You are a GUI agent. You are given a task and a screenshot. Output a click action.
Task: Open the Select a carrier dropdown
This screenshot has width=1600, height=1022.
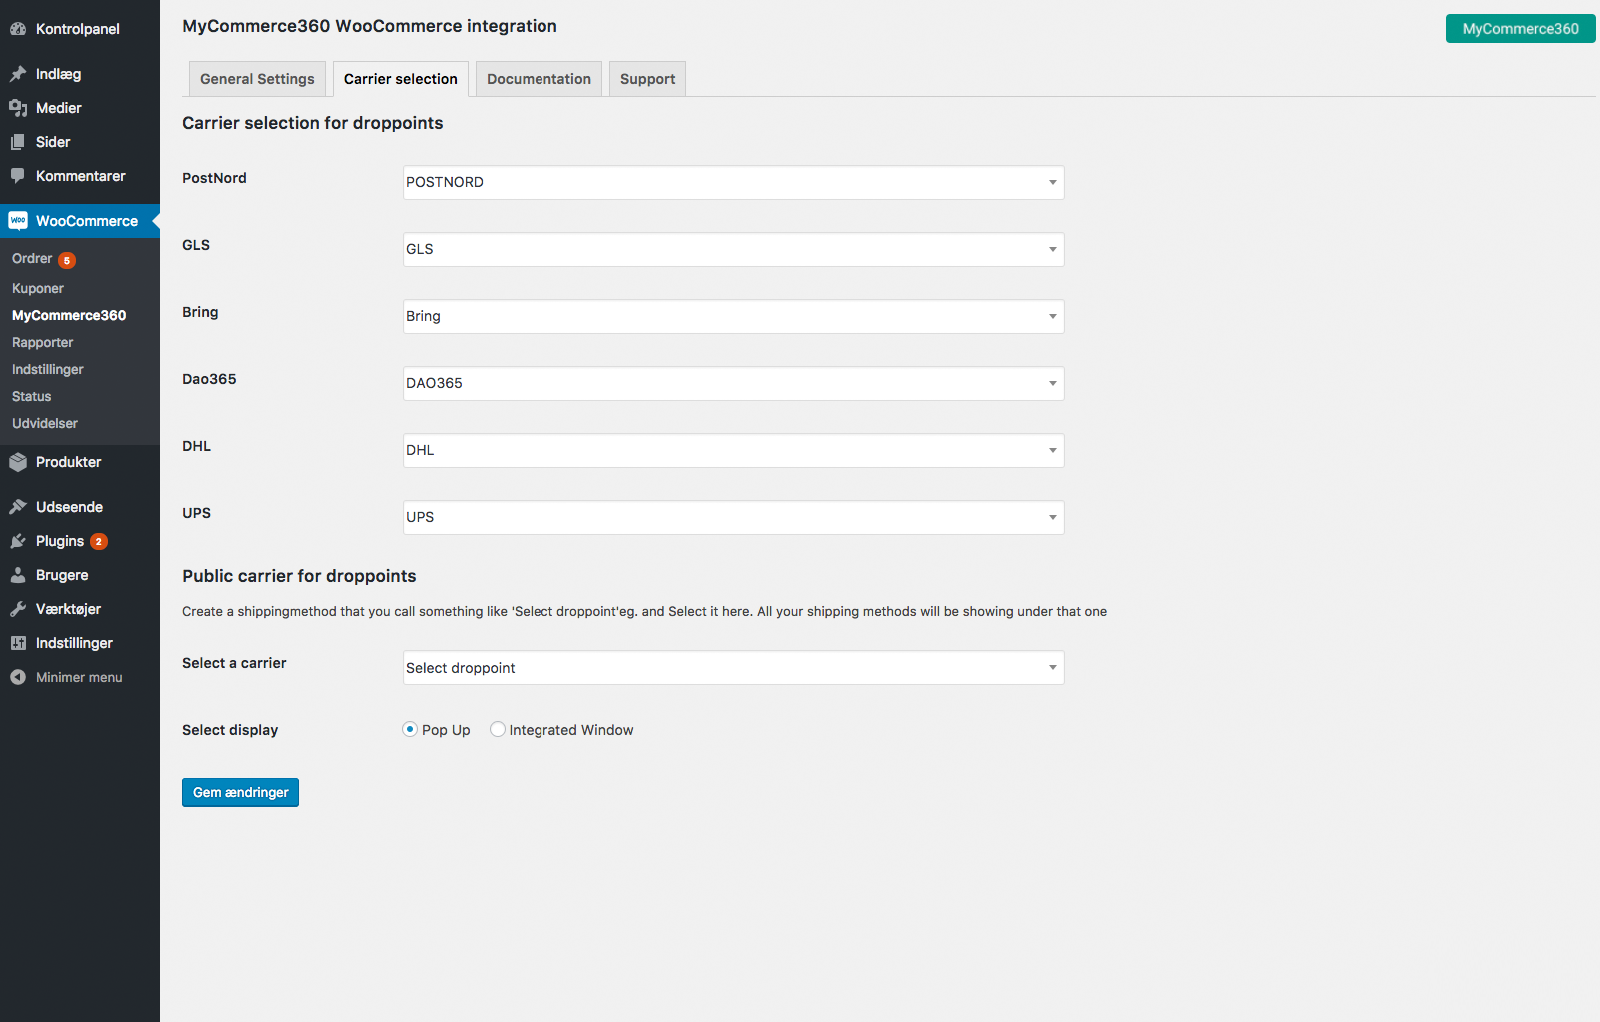pyautogui.click(x=733, y=668)
